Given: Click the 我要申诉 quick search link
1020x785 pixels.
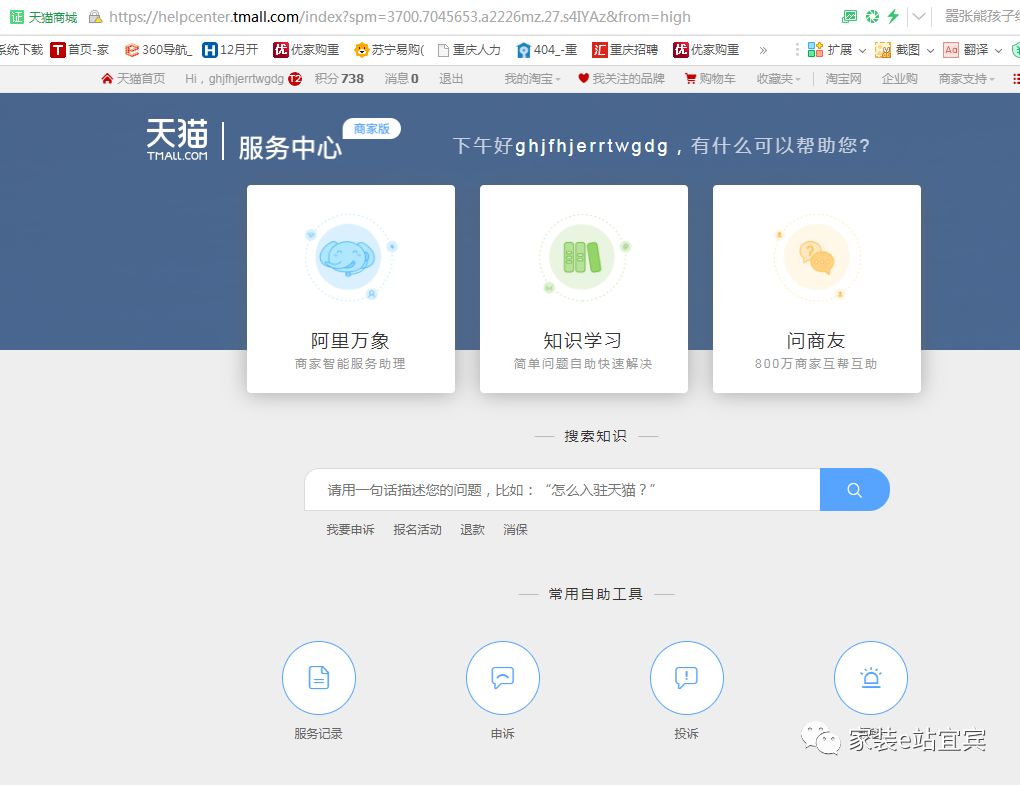Looking at the screenshot, I should tap(351, 529).
